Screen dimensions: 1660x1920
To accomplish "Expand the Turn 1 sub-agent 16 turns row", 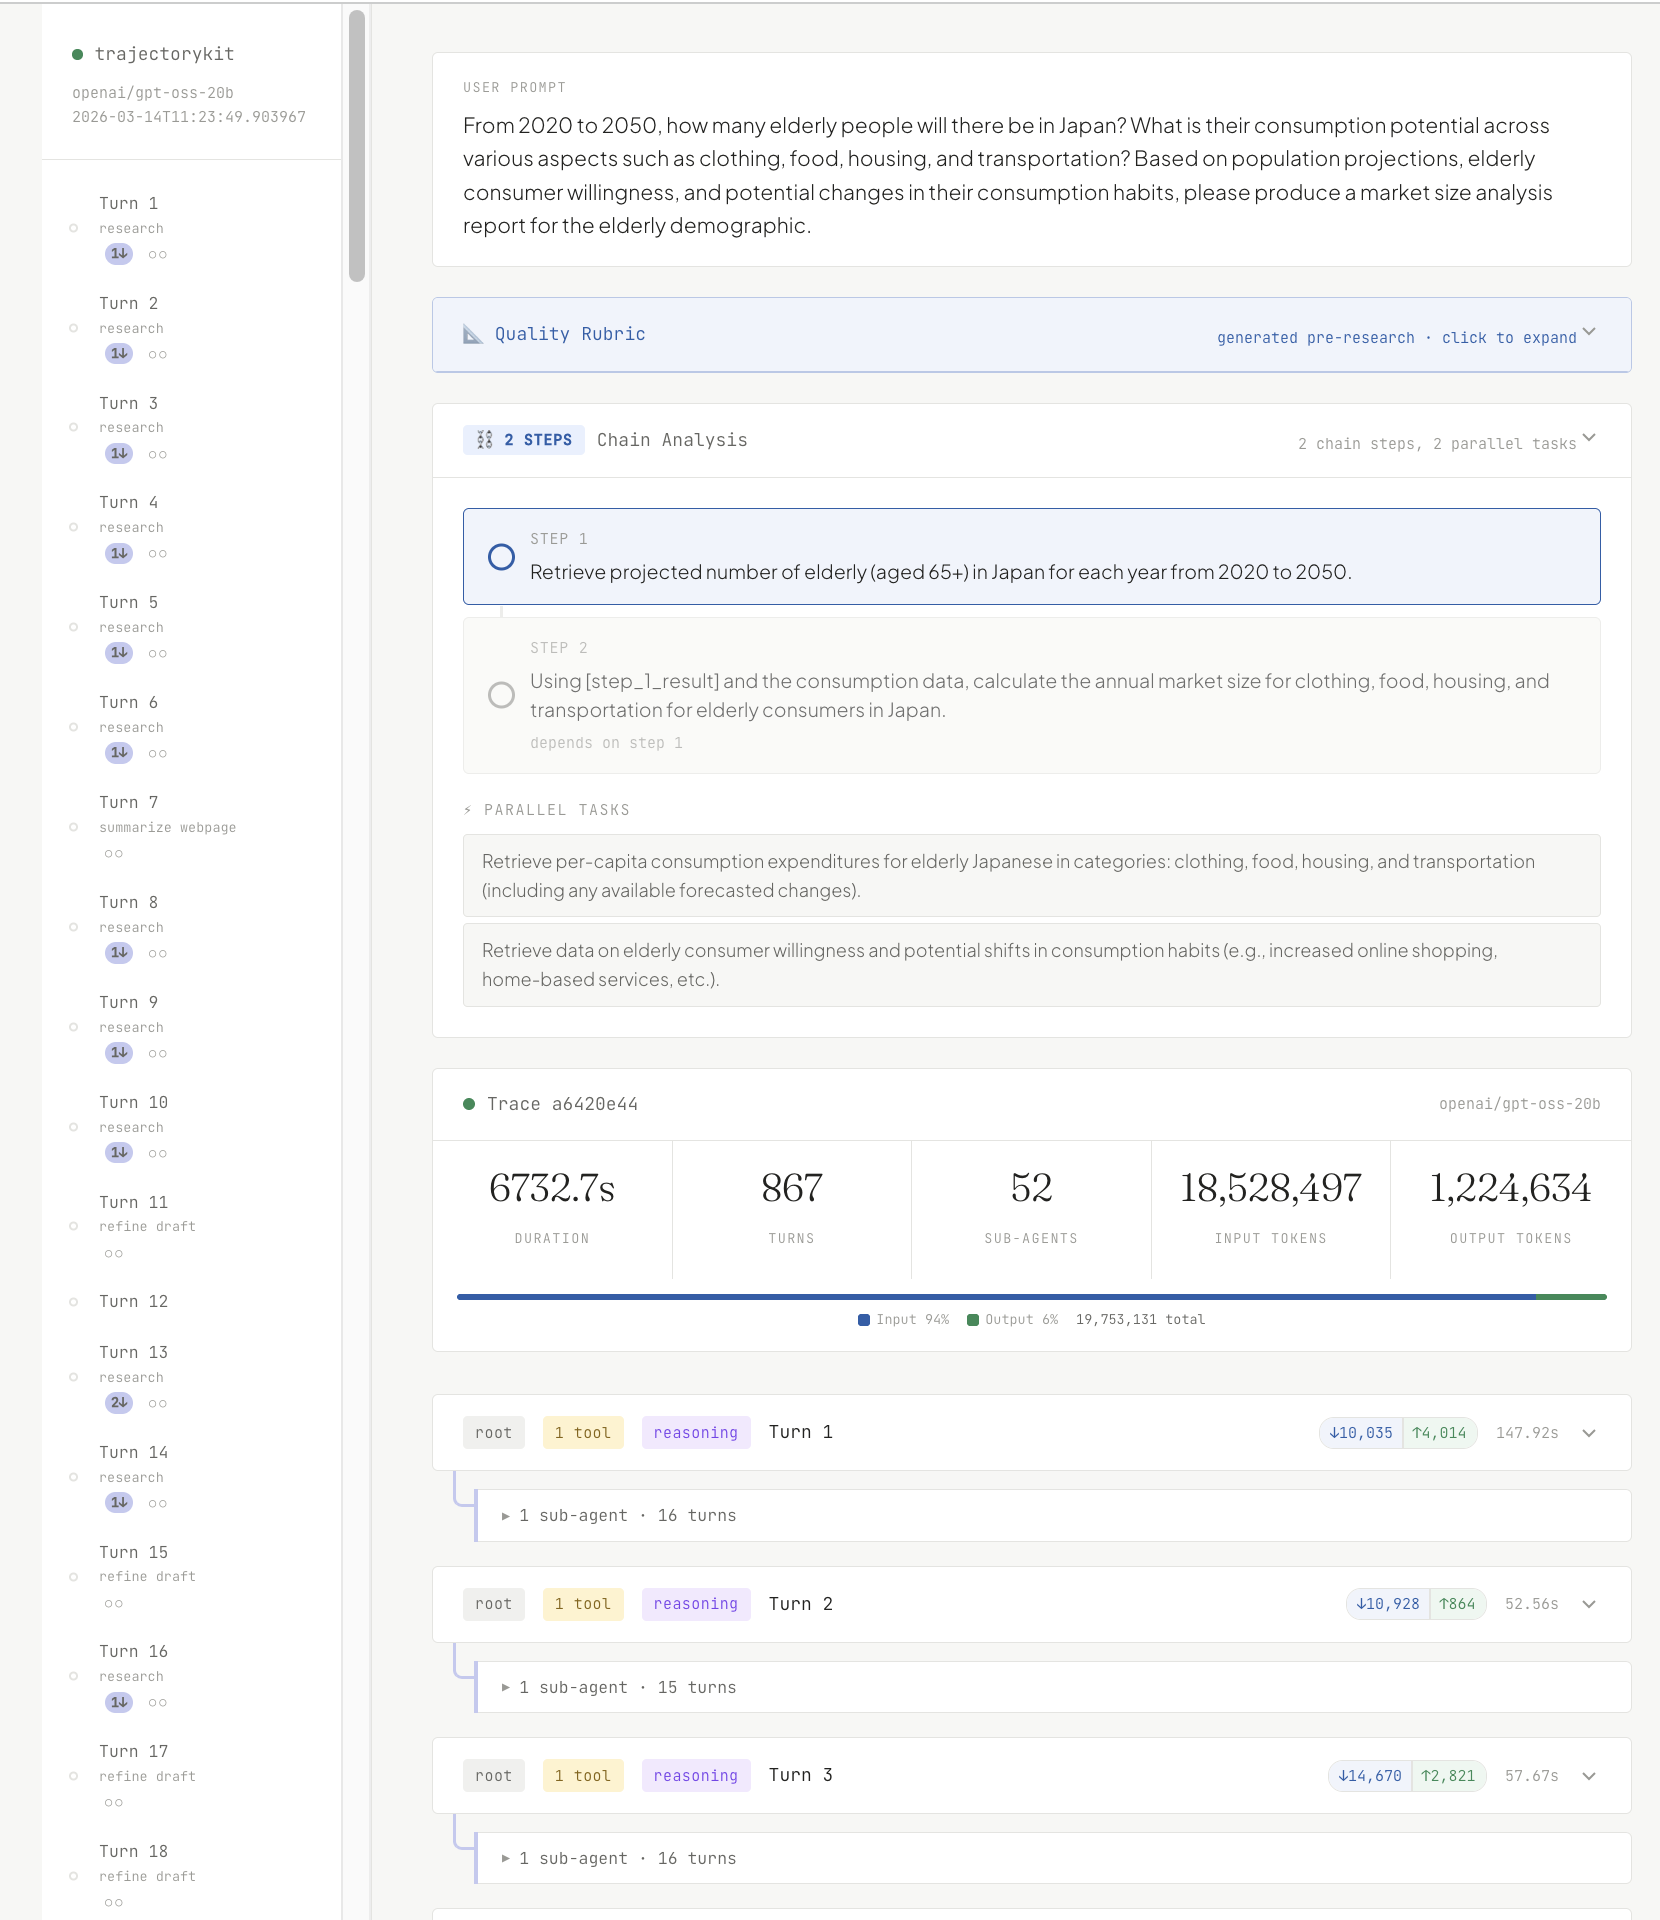I will point(627,1516).
